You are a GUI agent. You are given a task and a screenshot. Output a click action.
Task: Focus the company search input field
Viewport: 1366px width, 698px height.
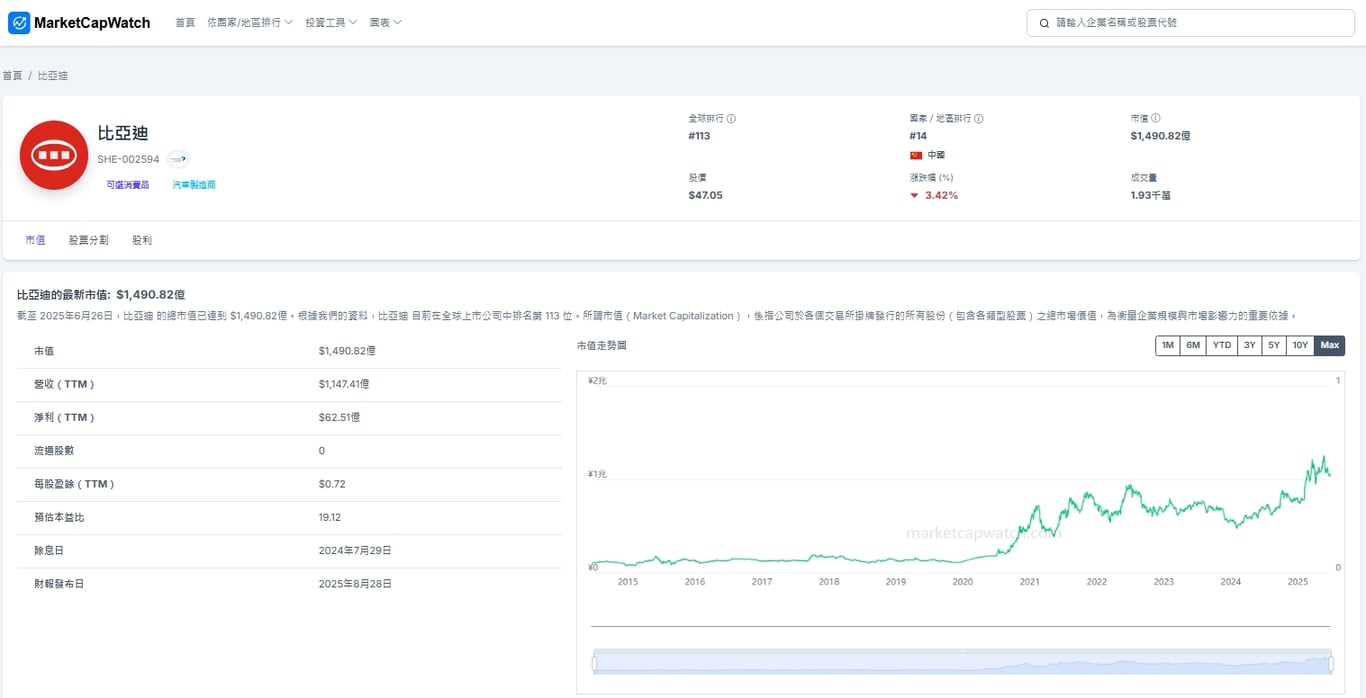coord(1190,22)
